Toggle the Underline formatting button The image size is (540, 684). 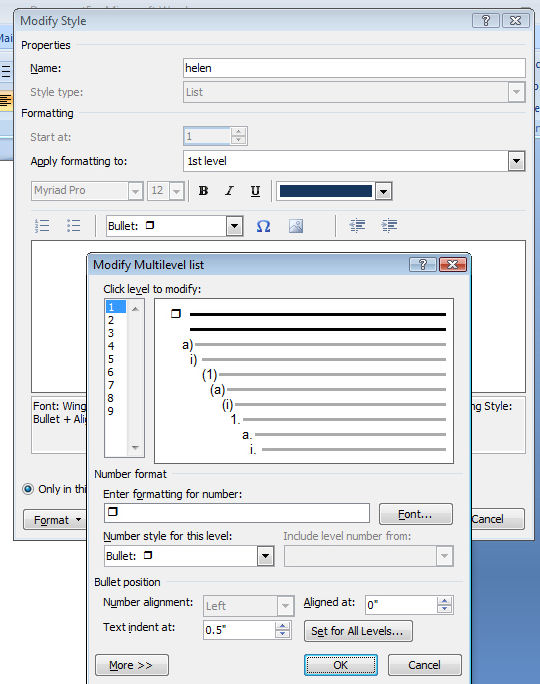pyautogui.click(x=255, y=191)
